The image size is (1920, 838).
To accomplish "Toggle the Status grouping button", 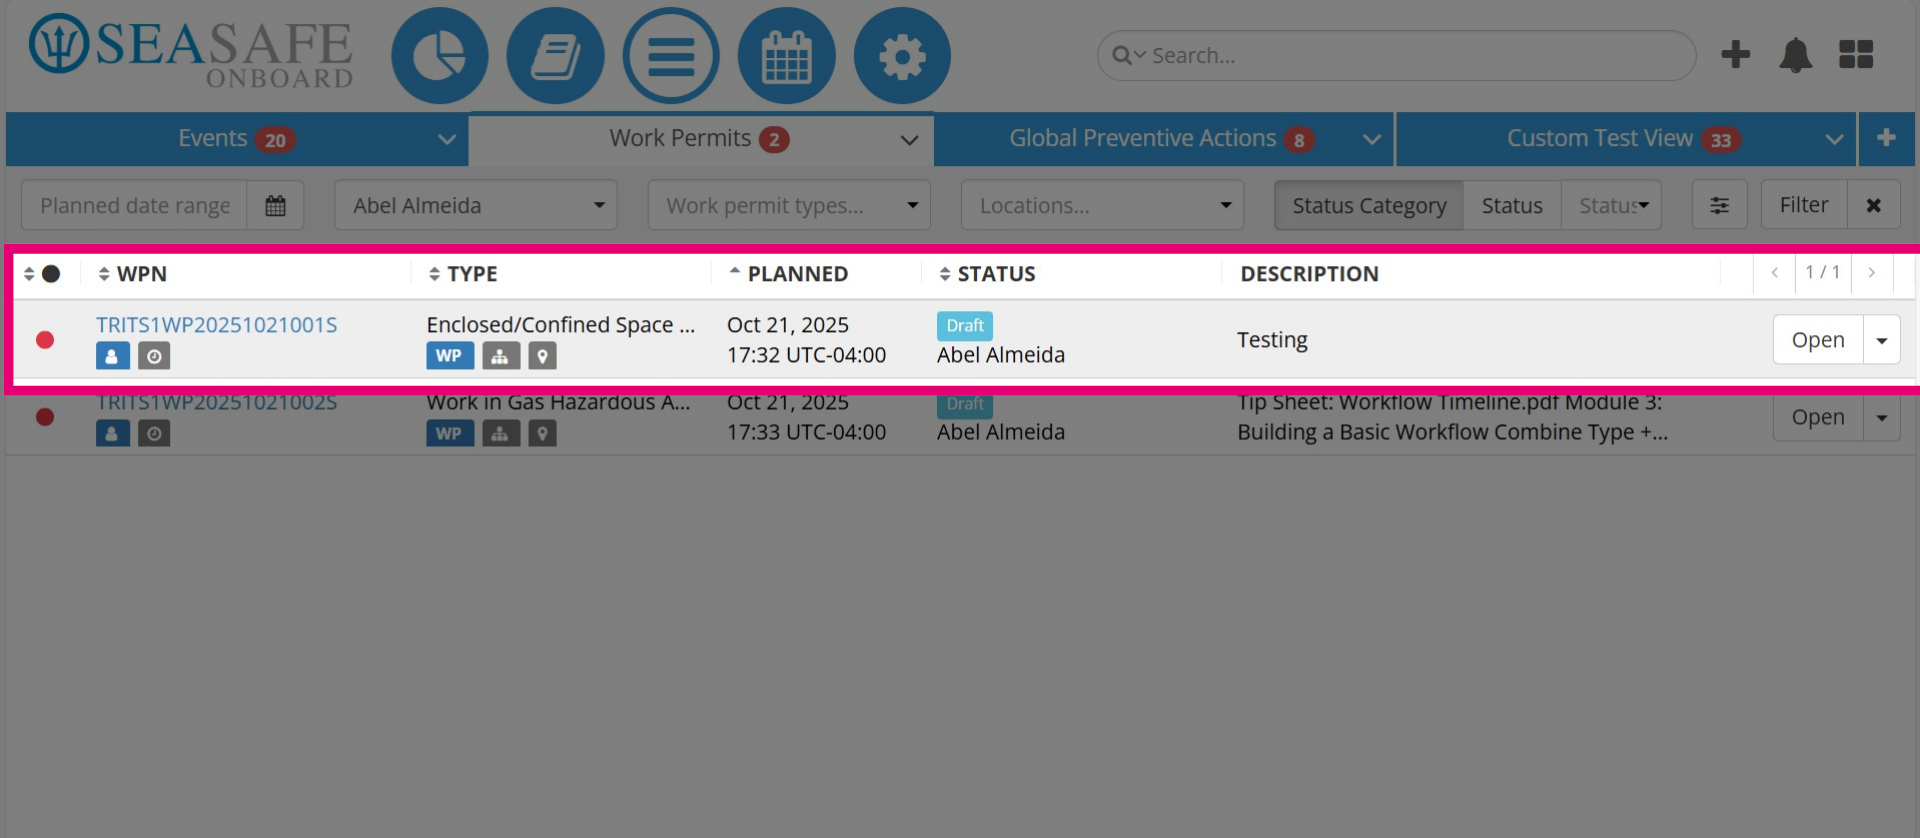I will click(x=1512, y=205).
